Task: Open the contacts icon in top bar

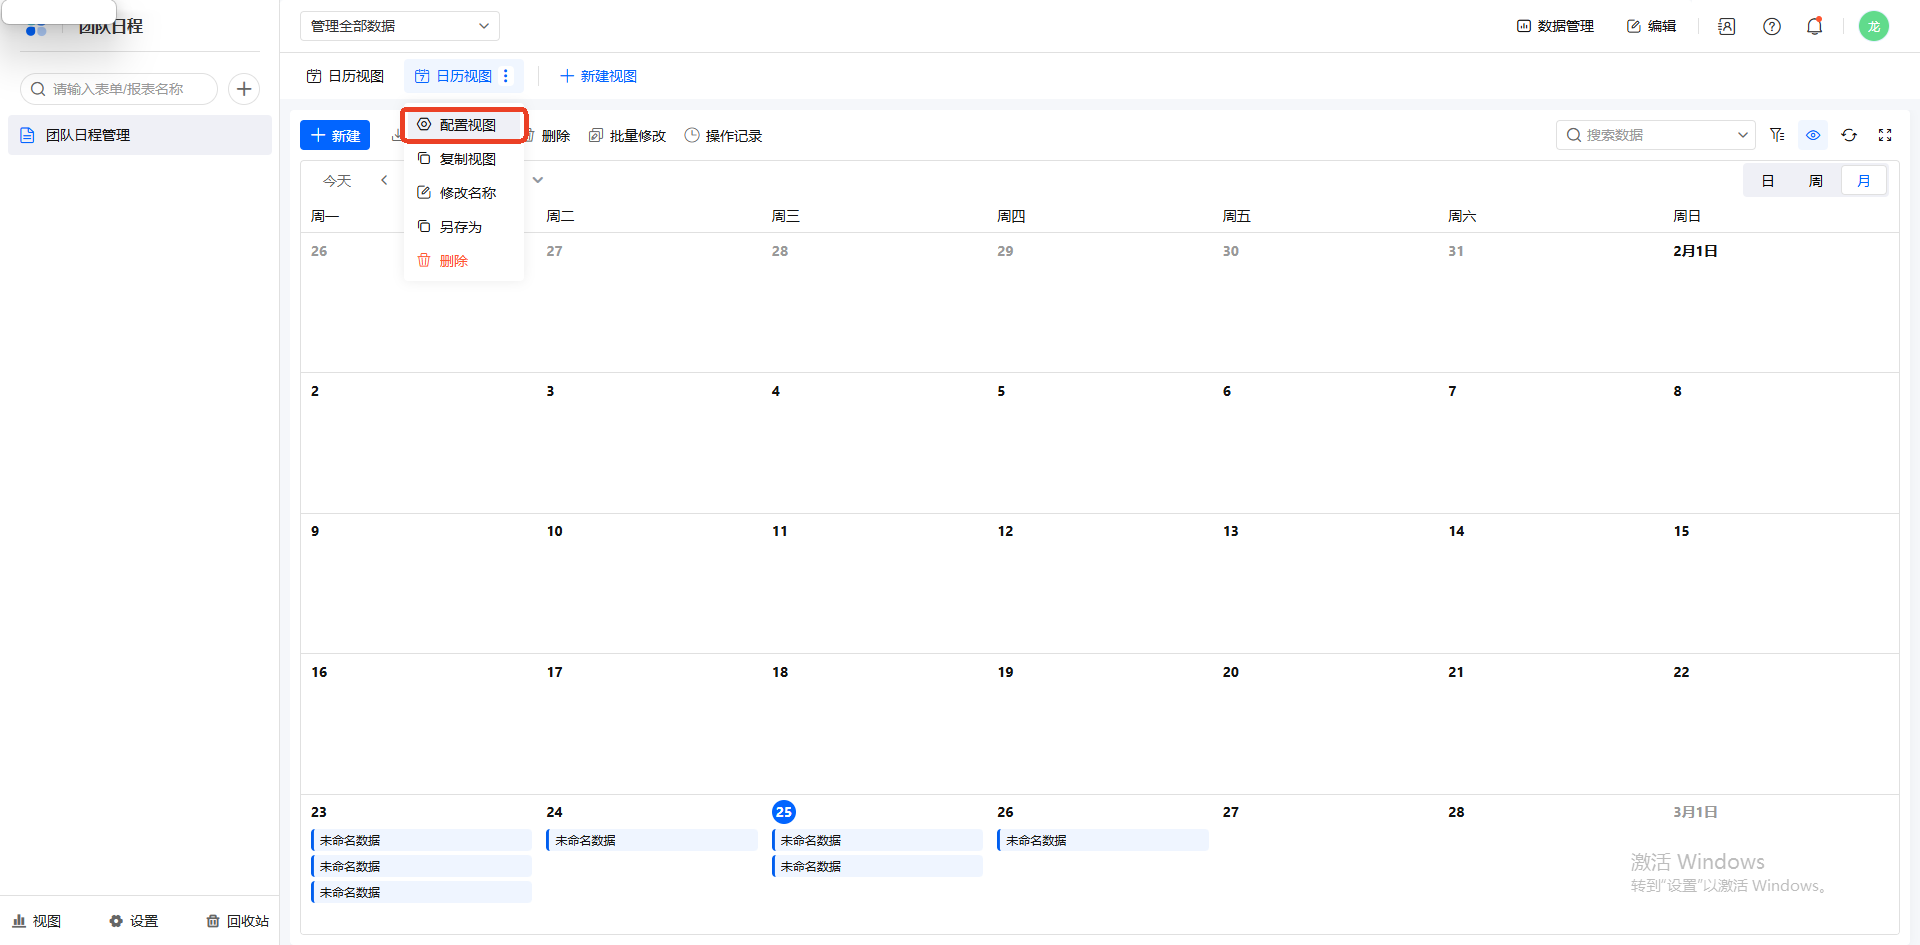Action: point(1726,26)
